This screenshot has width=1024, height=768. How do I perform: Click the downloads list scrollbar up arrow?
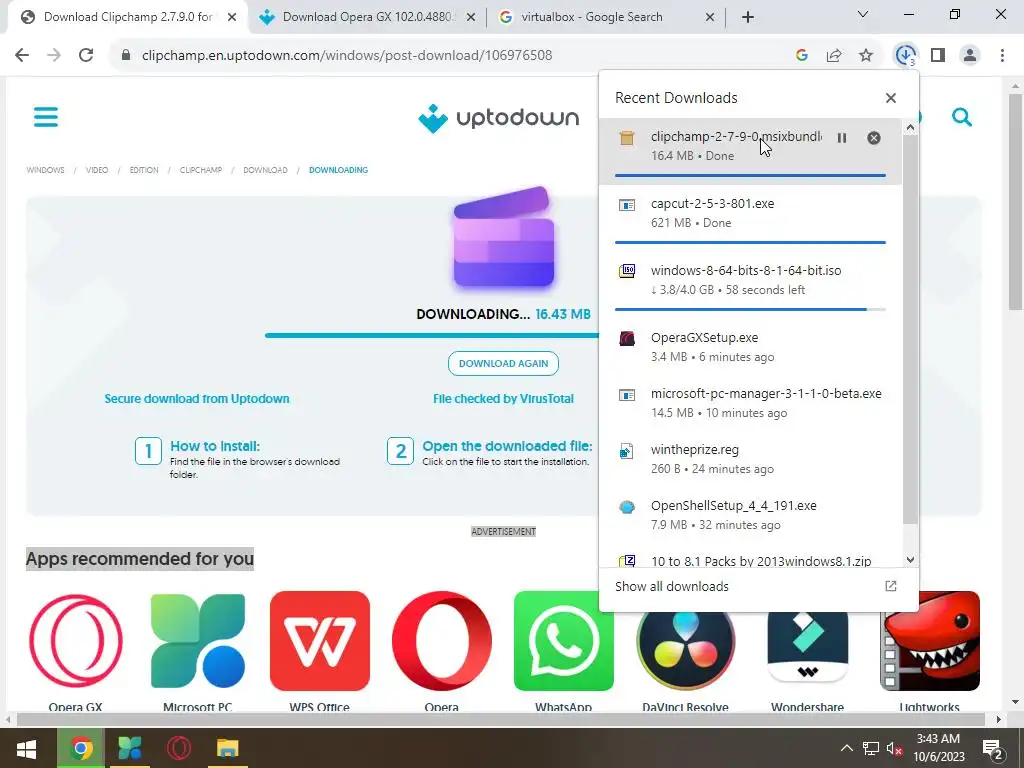click(x=910, y=129)
